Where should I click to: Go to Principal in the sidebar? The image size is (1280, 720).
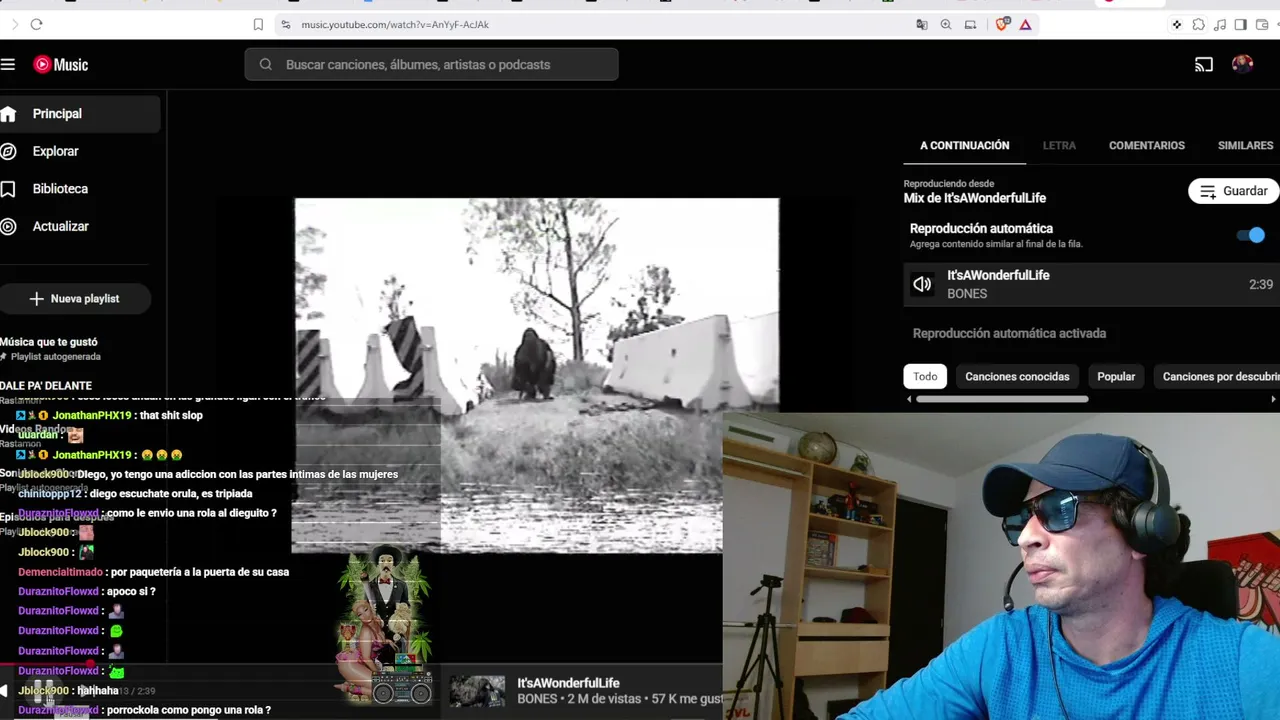click(x=80, y=114)
